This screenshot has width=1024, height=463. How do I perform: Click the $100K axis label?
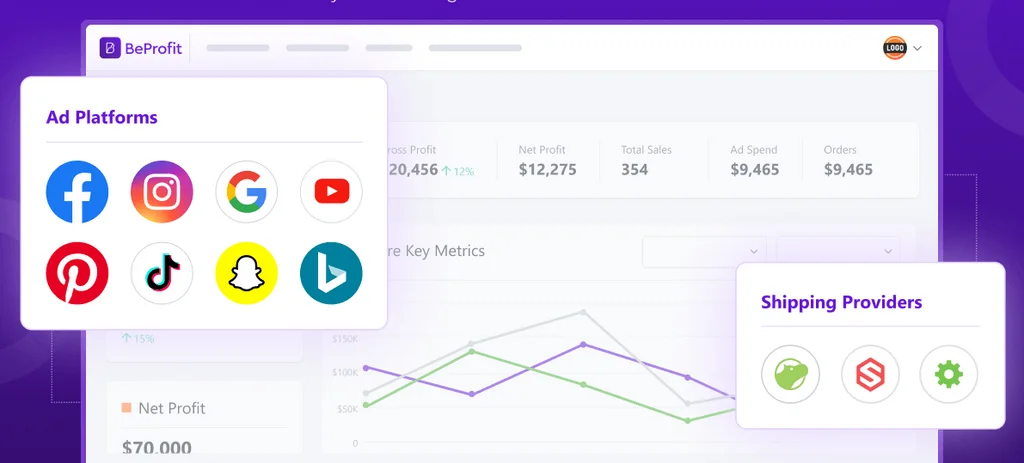[x=345, y=372]
